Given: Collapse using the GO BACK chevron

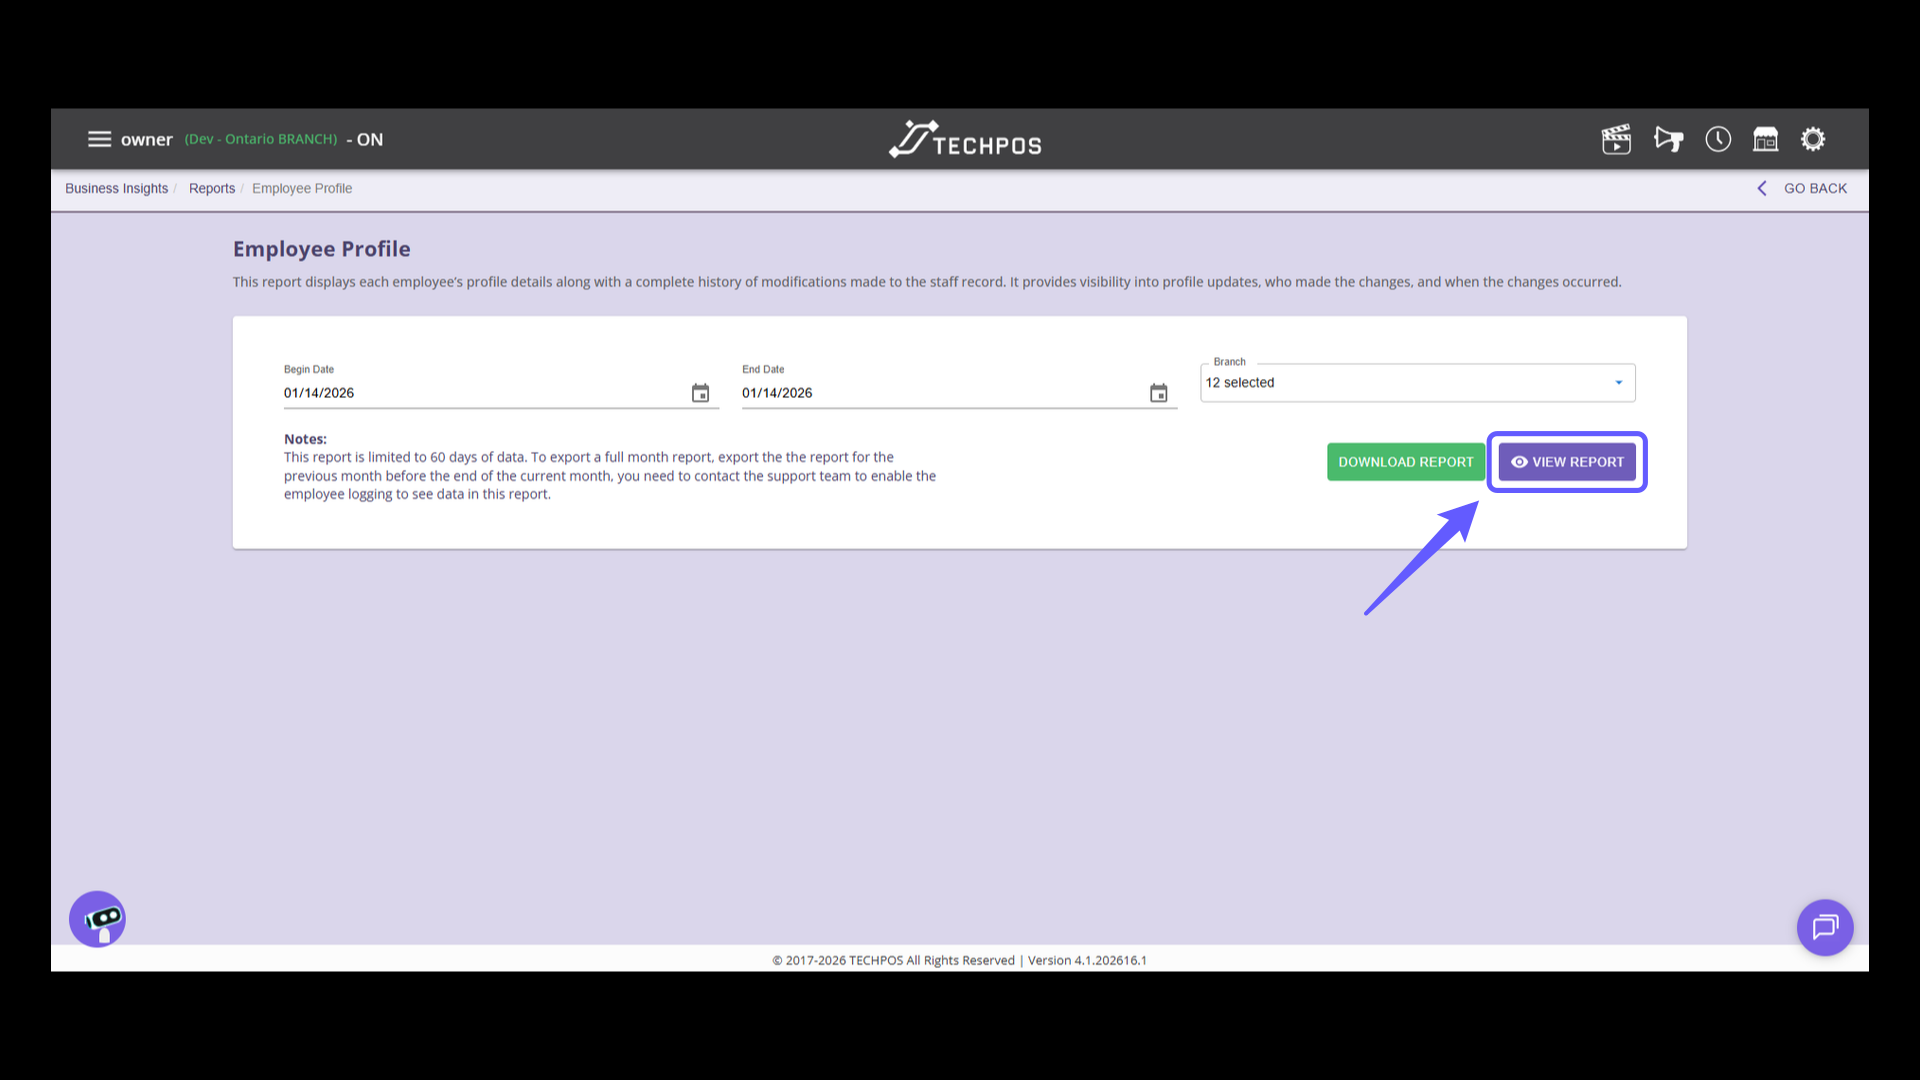Looking at the screenshot, I should 1762,188.
